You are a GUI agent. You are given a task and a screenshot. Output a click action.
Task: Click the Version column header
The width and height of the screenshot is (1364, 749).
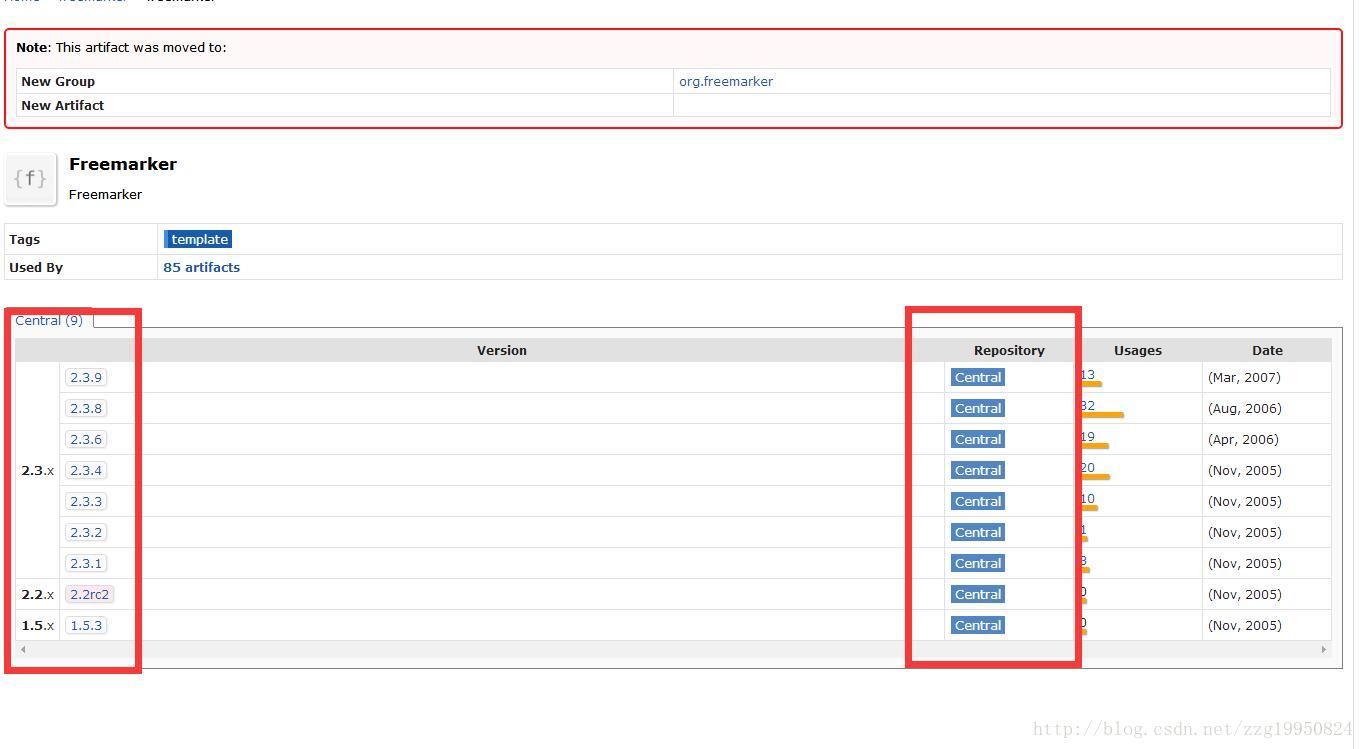pyautogui.click(x=502, y=350)
